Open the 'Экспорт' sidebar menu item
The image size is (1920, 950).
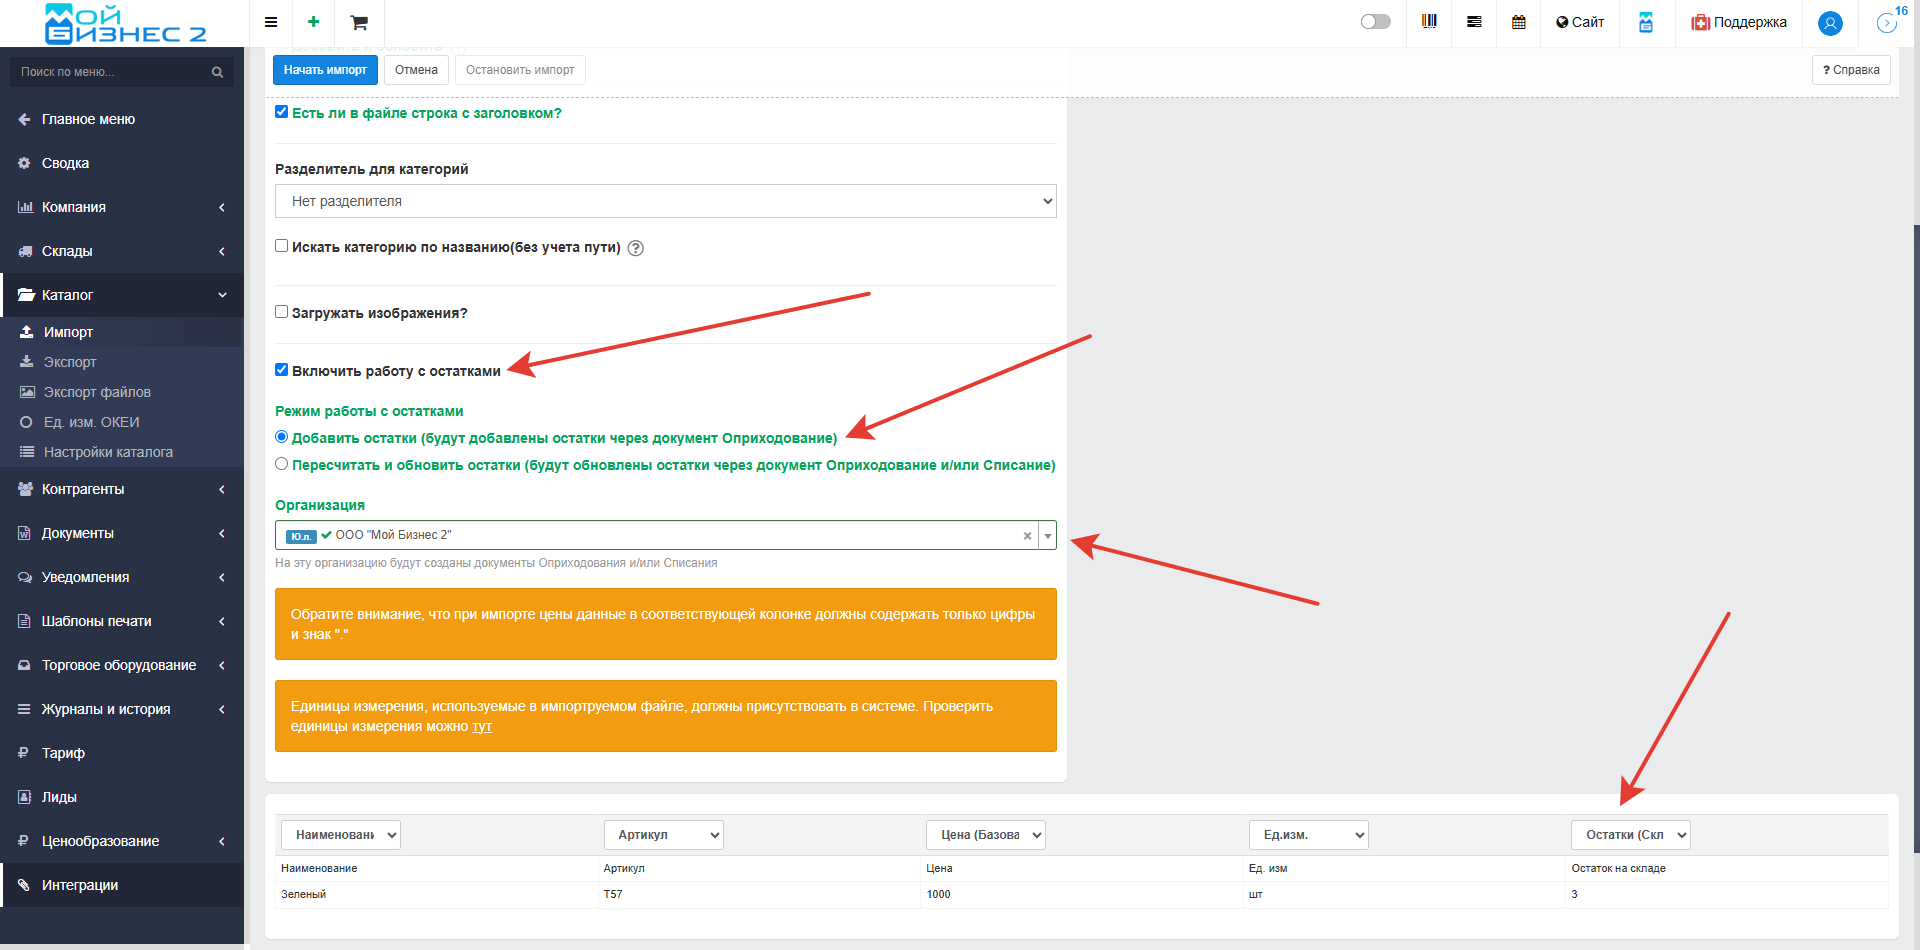pyautogui.click(x=70, y=362)
